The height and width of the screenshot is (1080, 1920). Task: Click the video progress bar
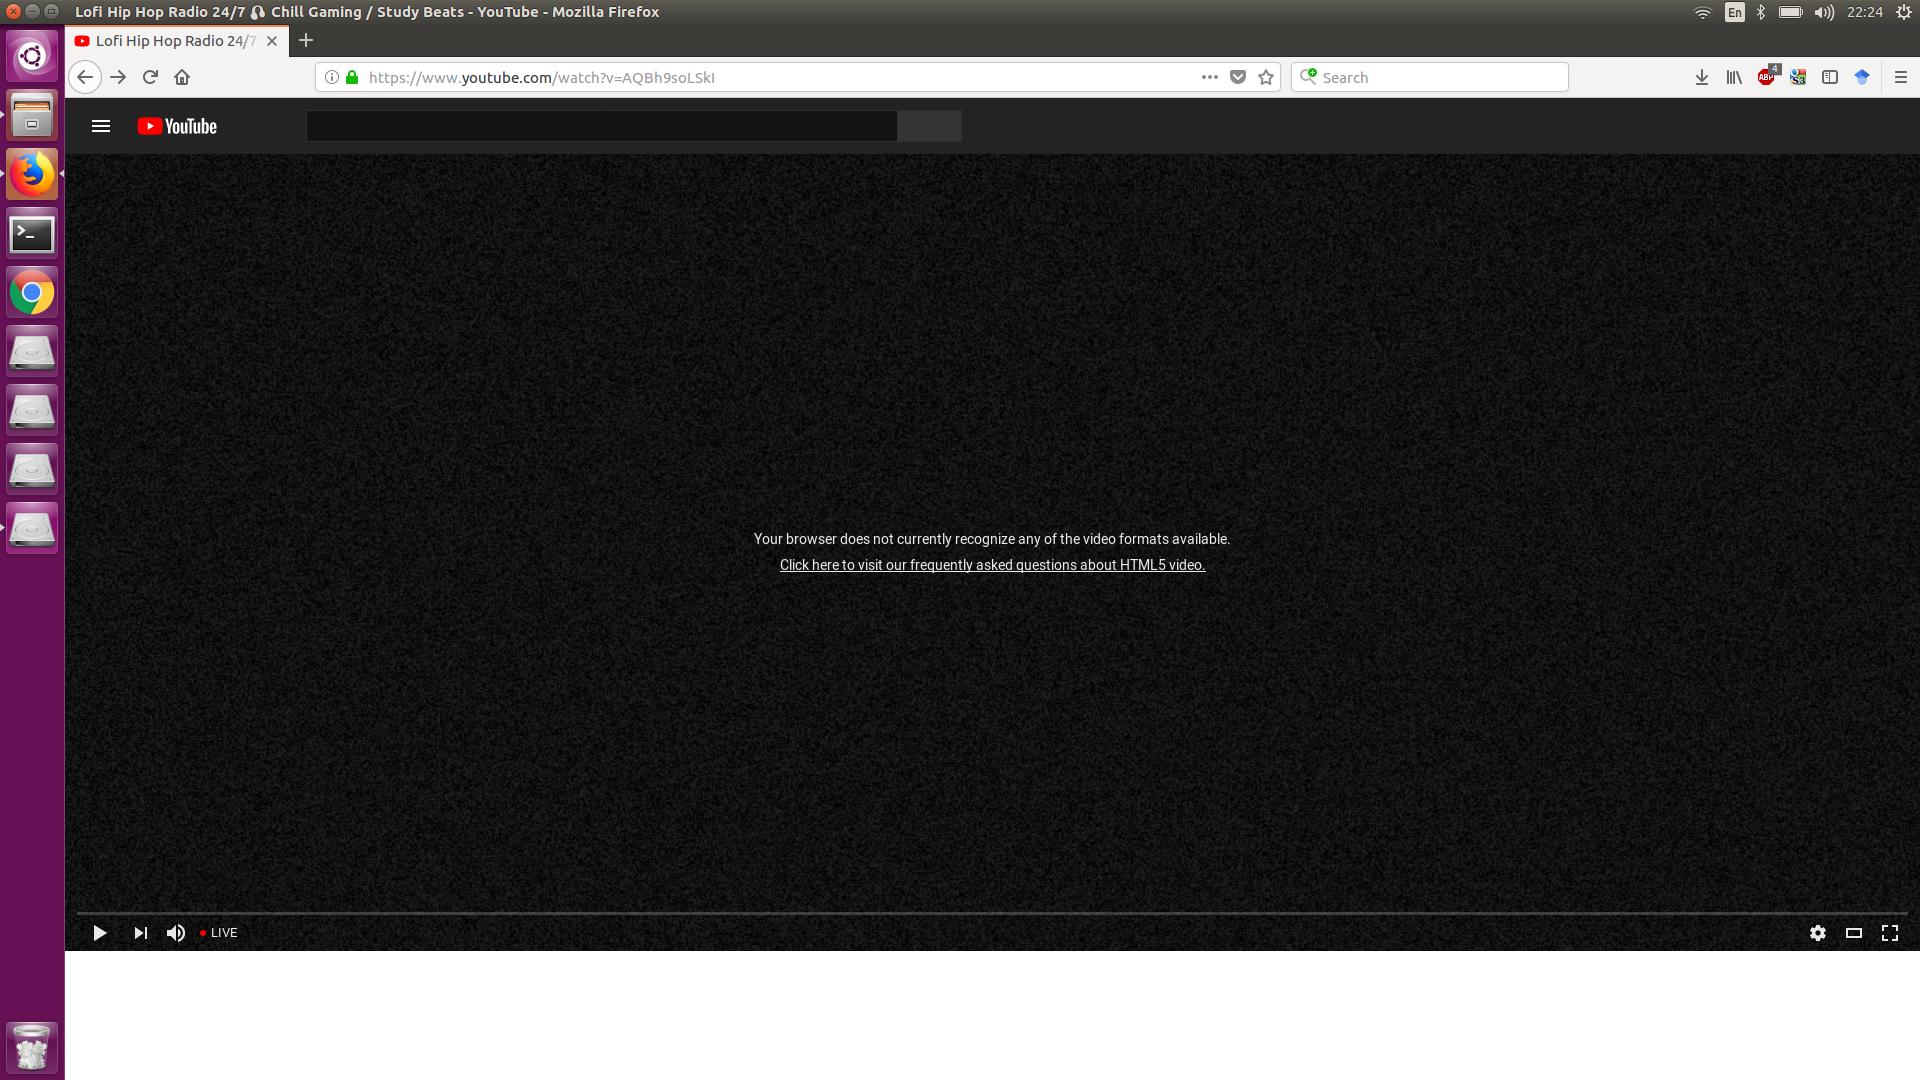pyautogui.click(x=990, y=913)
